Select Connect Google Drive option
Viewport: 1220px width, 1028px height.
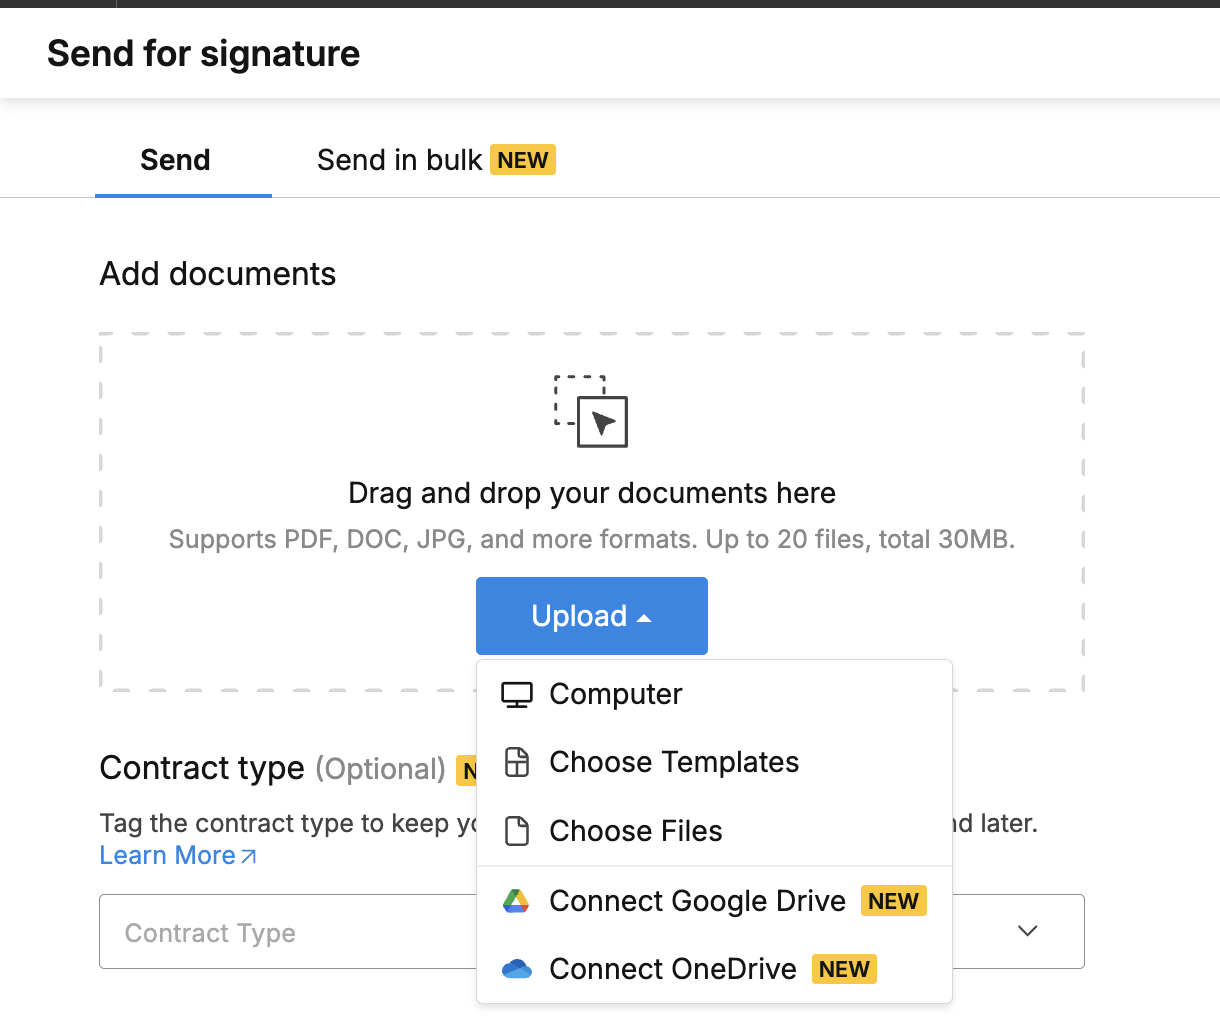coord(715,901)
